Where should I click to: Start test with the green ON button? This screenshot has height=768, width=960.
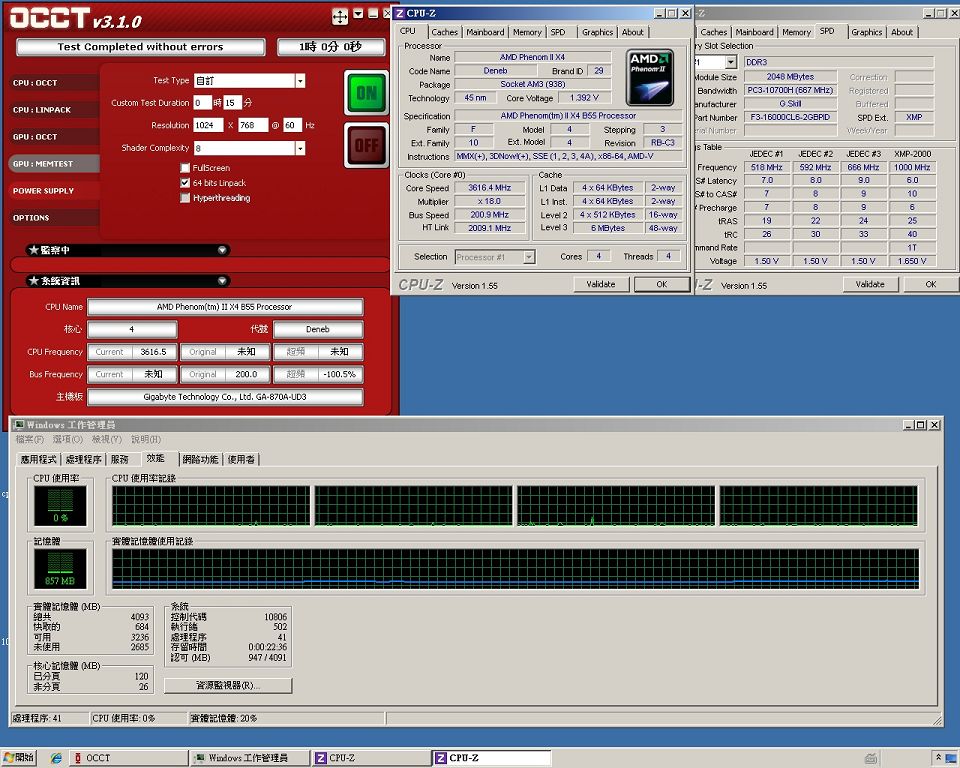click(366, 93)
